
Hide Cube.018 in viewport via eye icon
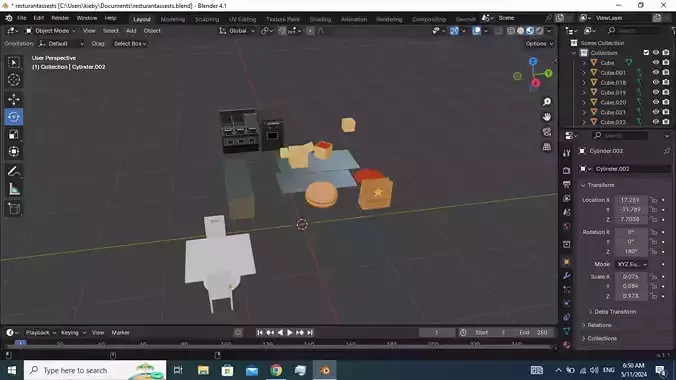pyautogui.click(x=656, y=82)
